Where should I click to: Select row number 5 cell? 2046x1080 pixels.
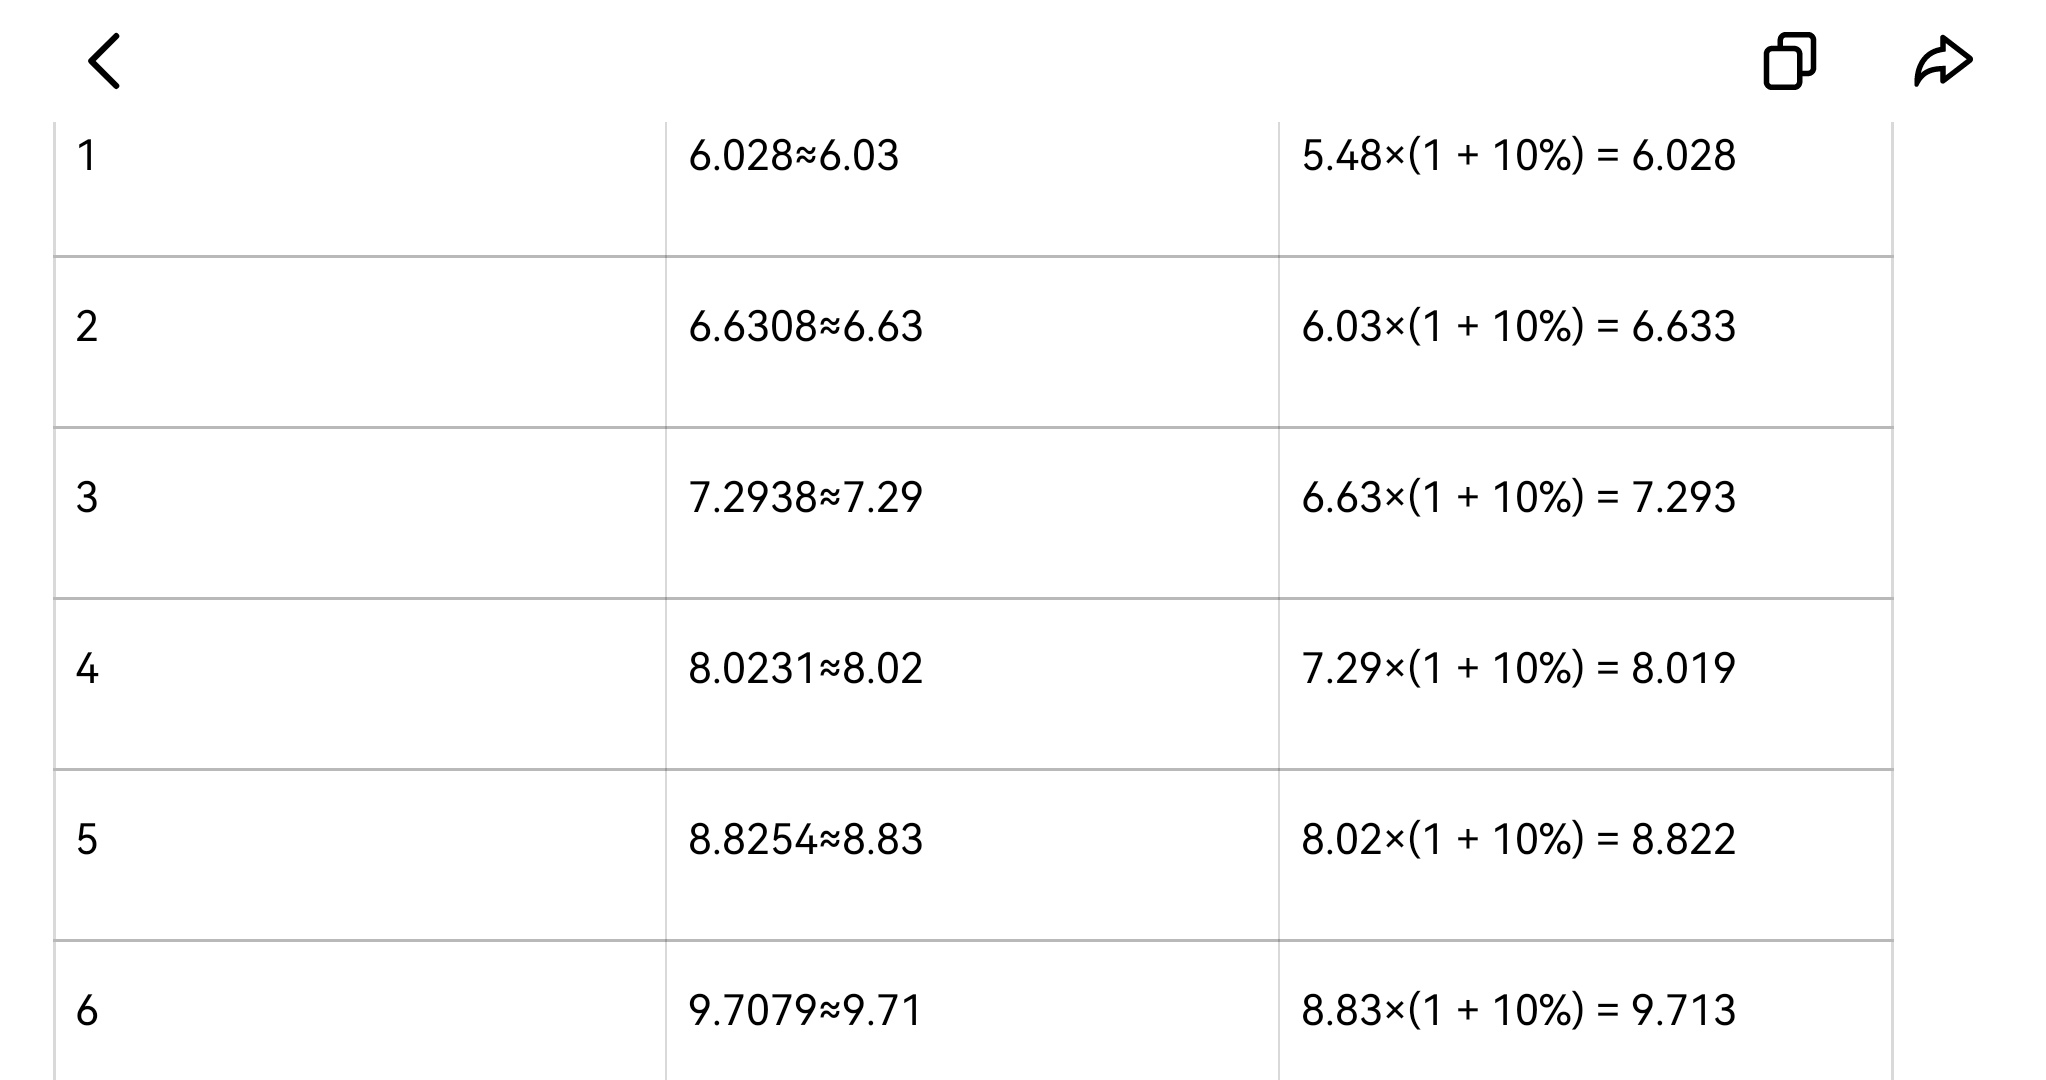coord(87,840)
